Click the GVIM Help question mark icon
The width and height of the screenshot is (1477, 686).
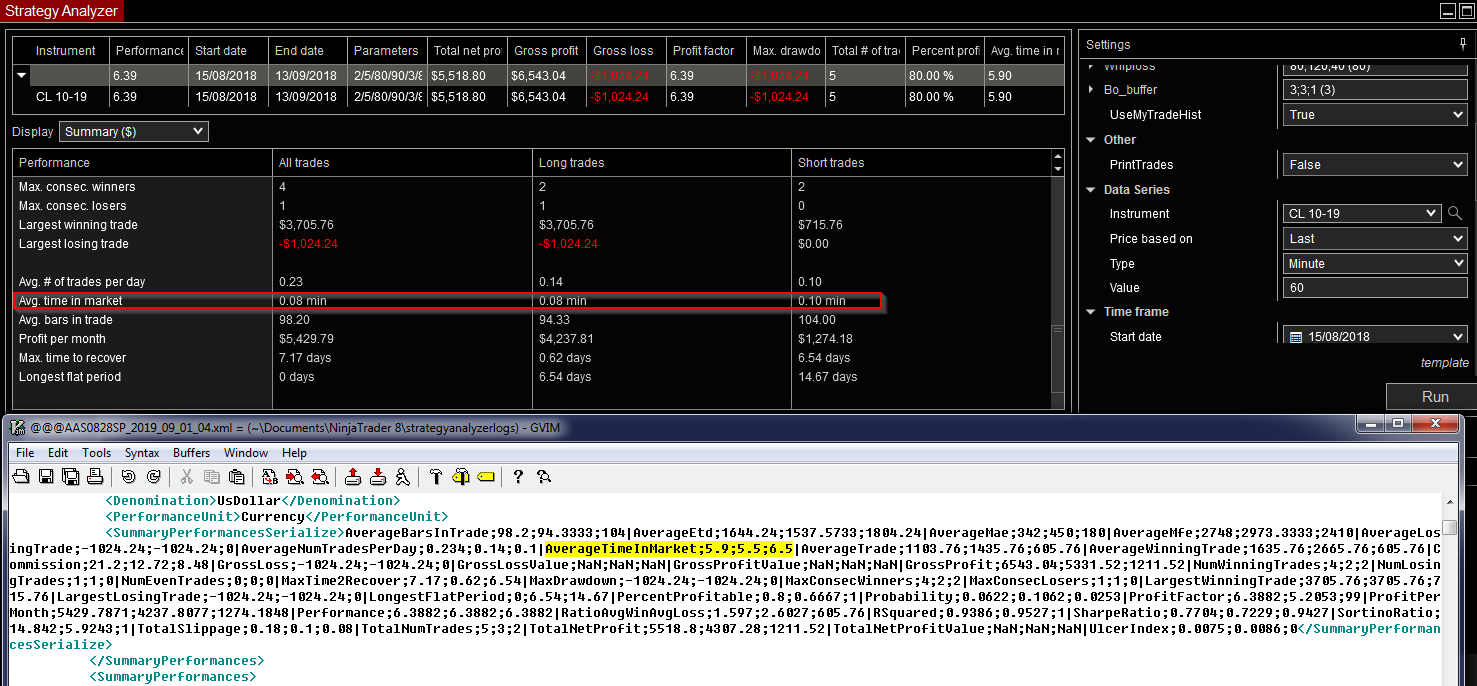[518, 477]
